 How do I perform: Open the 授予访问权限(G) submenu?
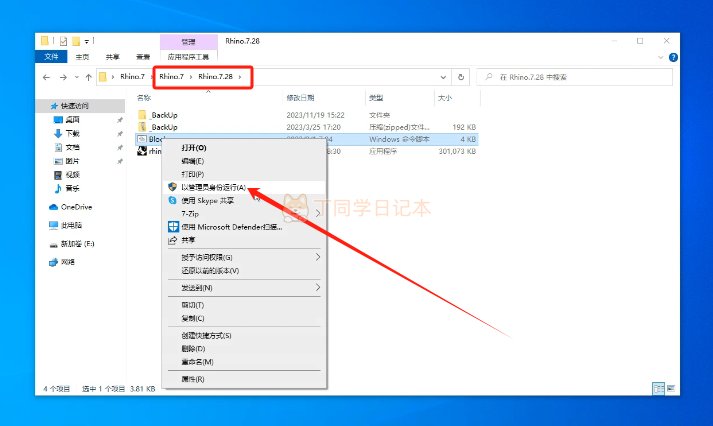(x=245, y=257)
